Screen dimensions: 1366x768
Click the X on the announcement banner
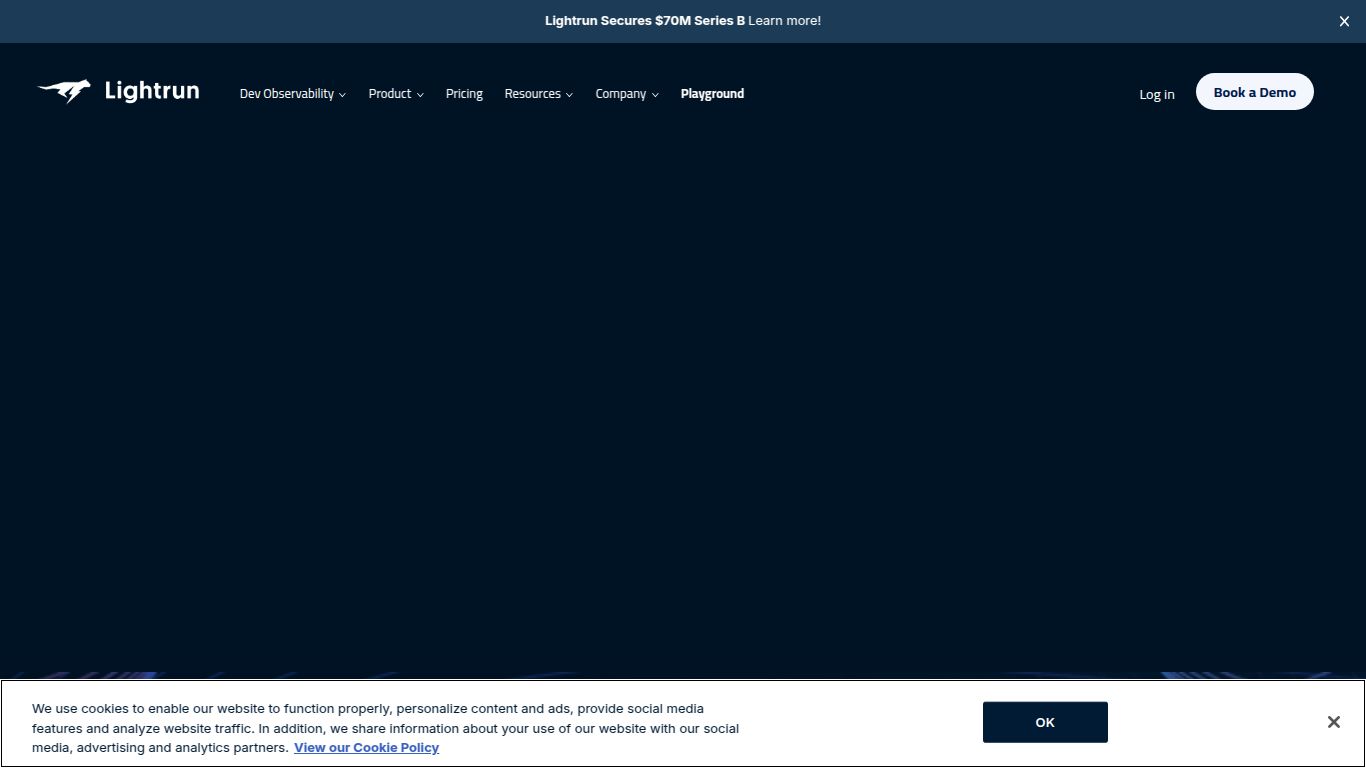pyautogui.click(x=1344, y=21)
